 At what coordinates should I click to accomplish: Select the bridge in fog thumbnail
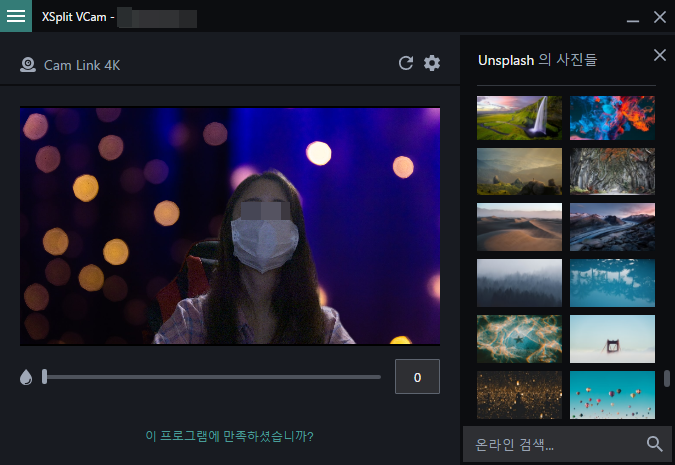(x=612, y=339)
